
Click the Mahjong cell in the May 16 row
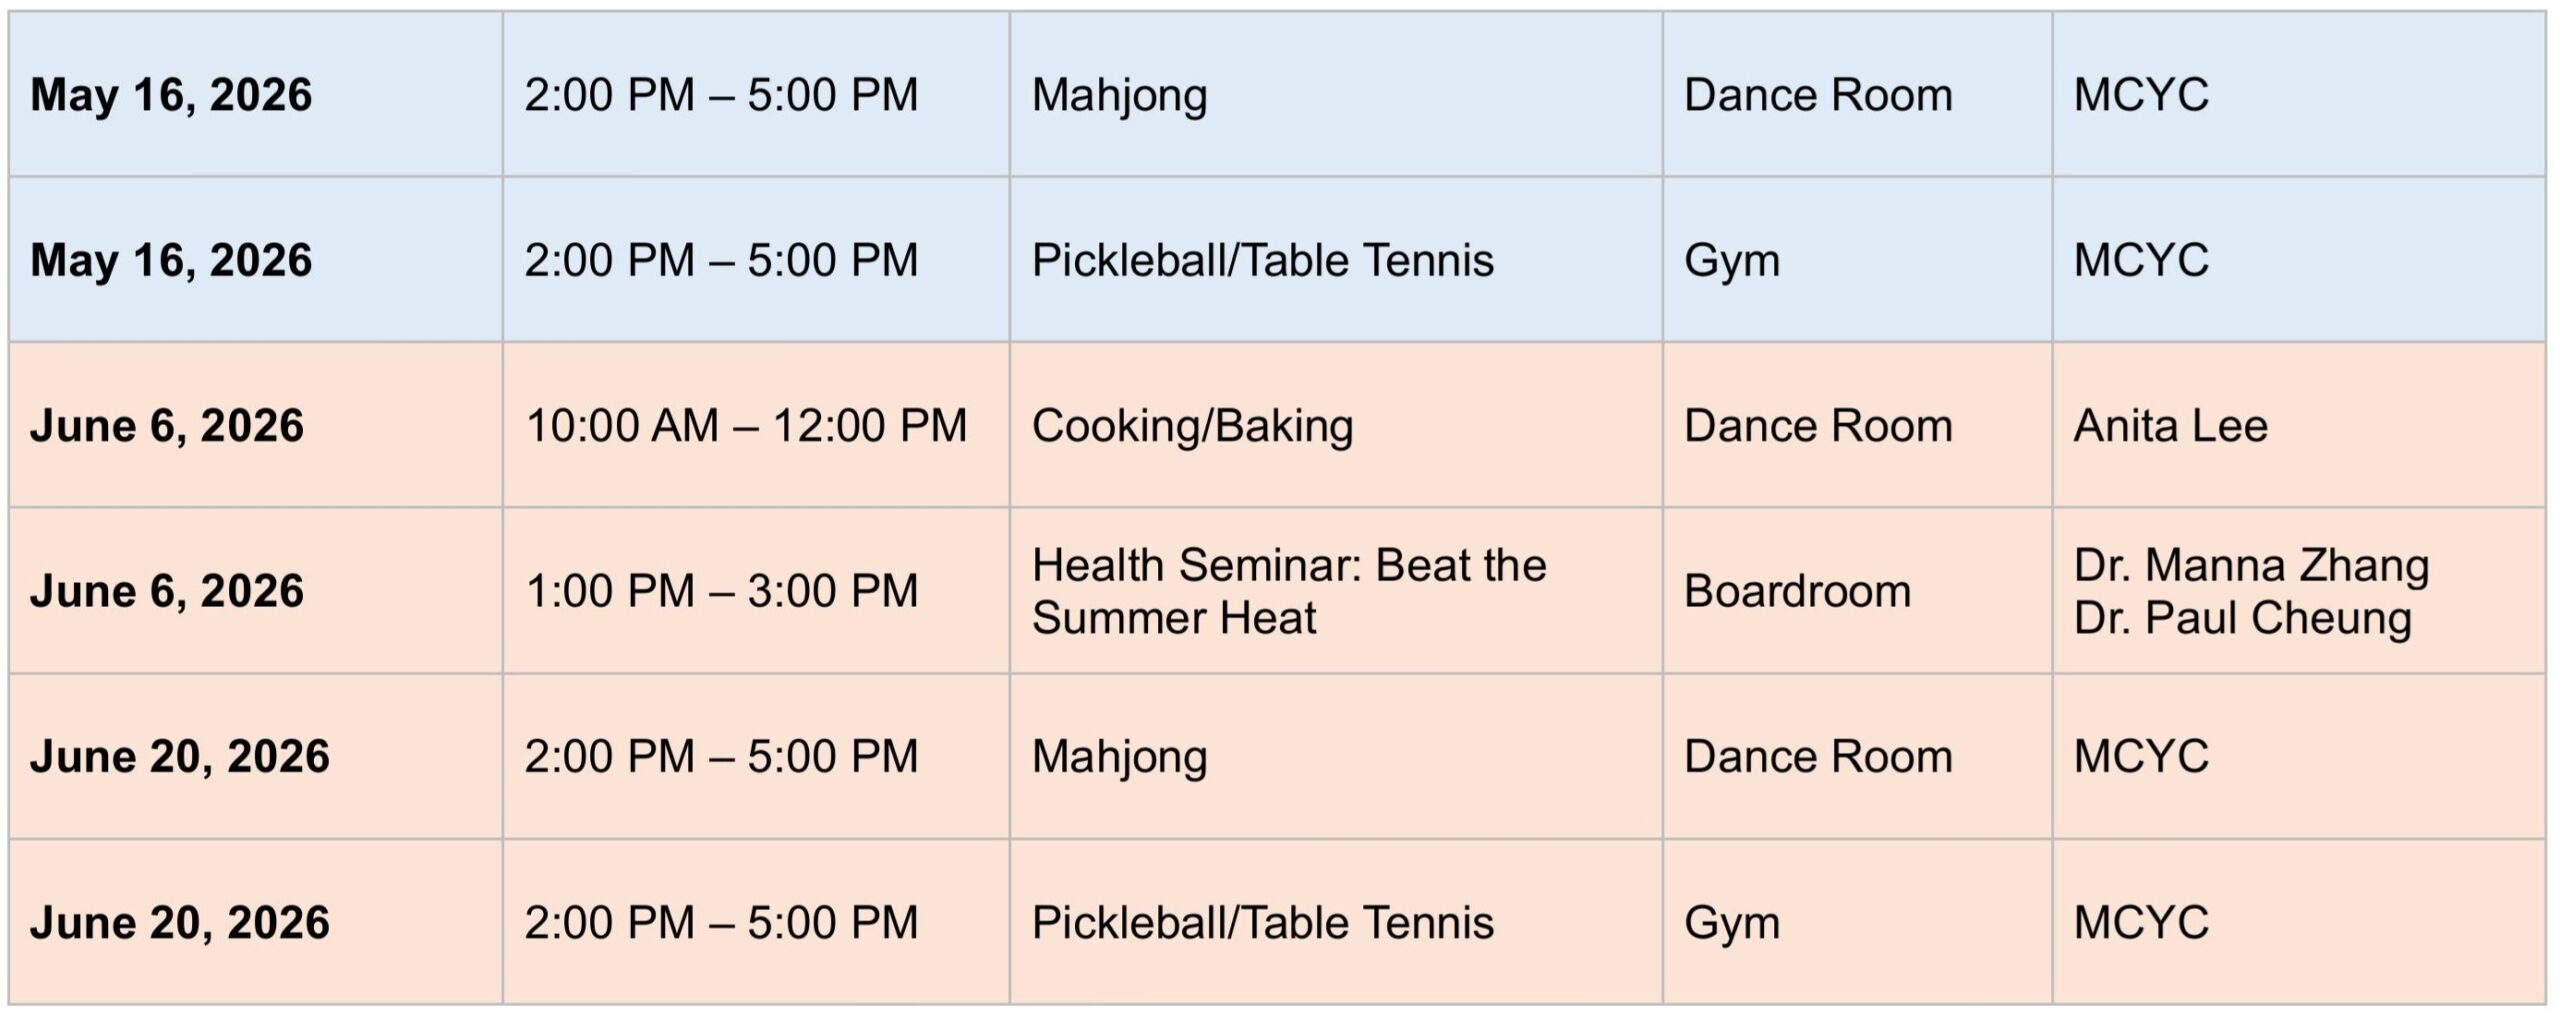[x=1119, y=96]
